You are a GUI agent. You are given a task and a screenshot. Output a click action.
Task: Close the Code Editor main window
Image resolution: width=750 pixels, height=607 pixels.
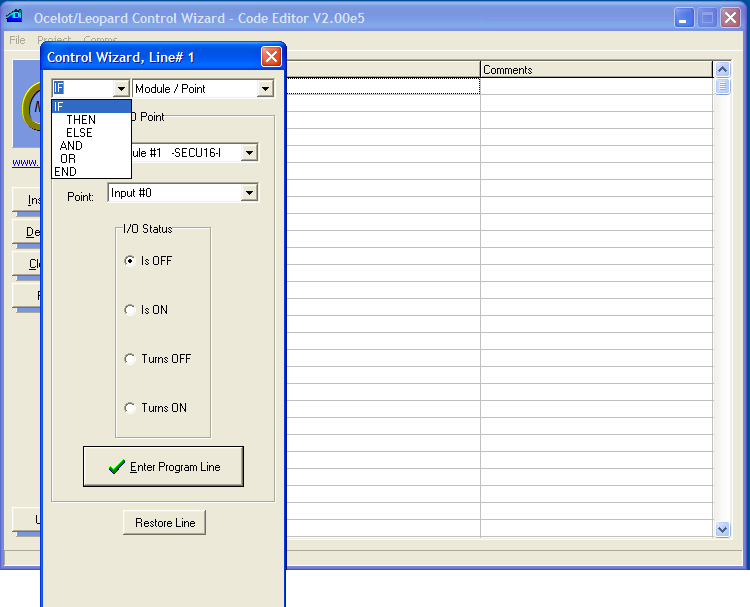click(730, 18)
